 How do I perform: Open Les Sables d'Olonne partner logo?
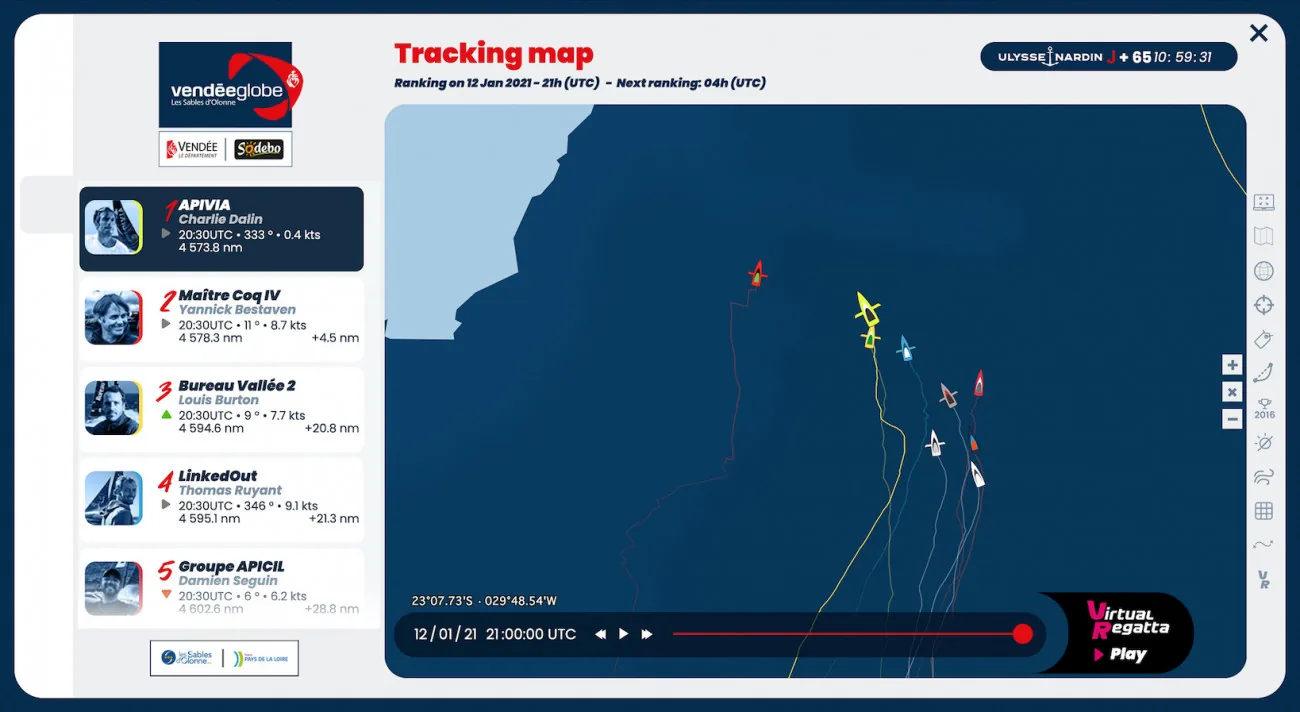[x=186, y=658]
